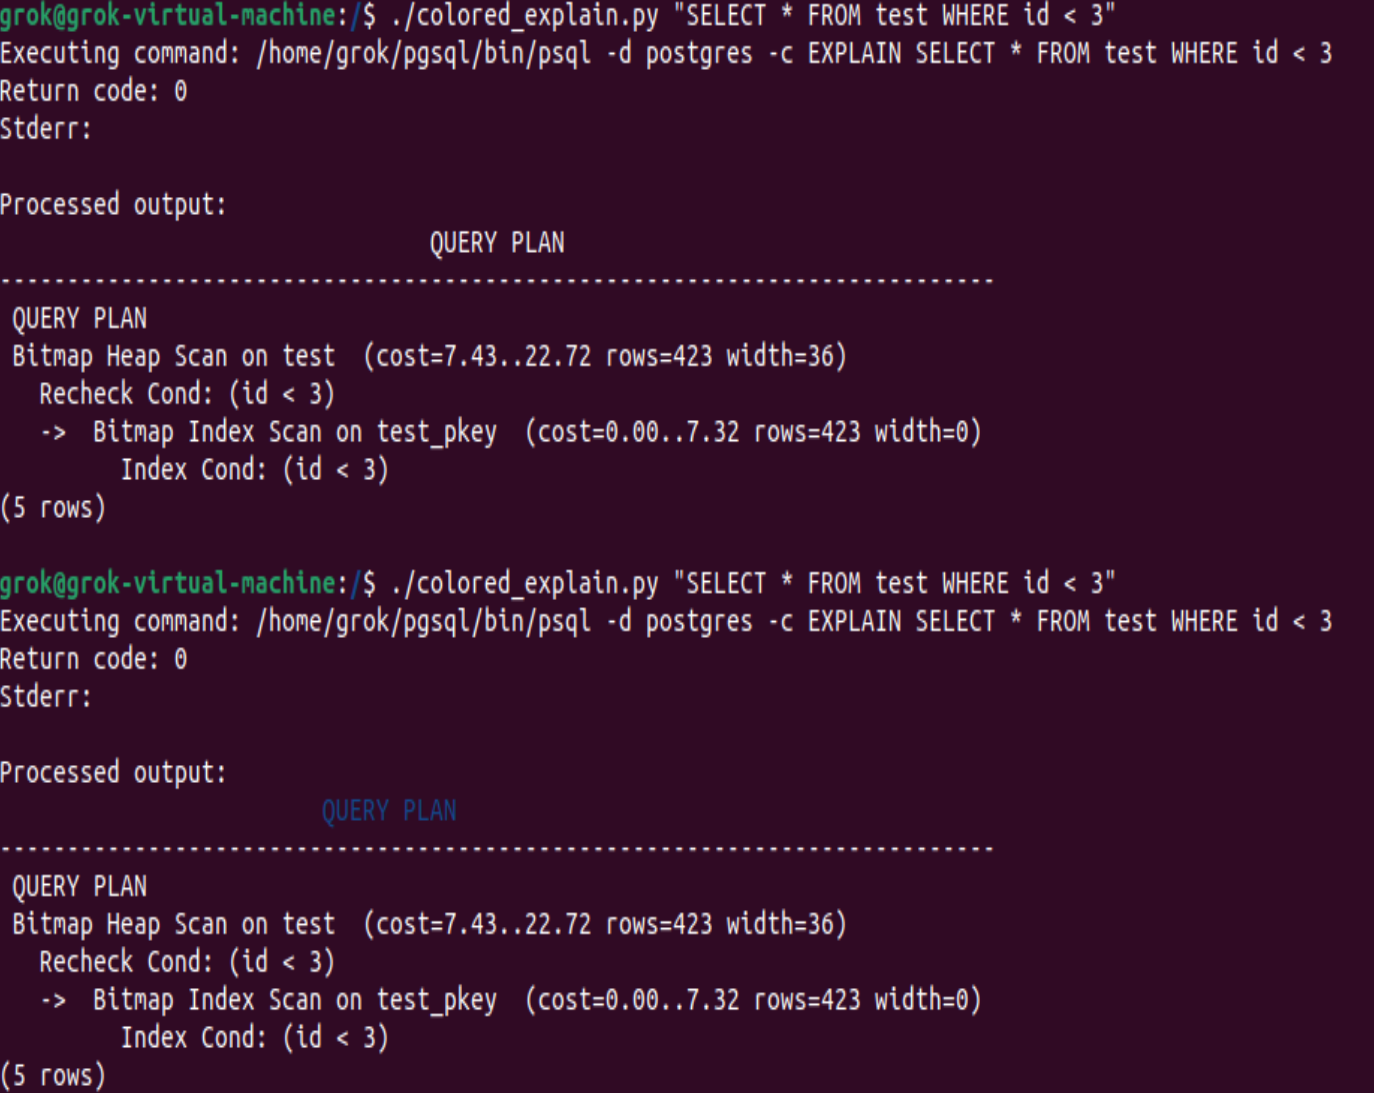
Task: Click the psql path in the second run
Action: click(423, 621)
